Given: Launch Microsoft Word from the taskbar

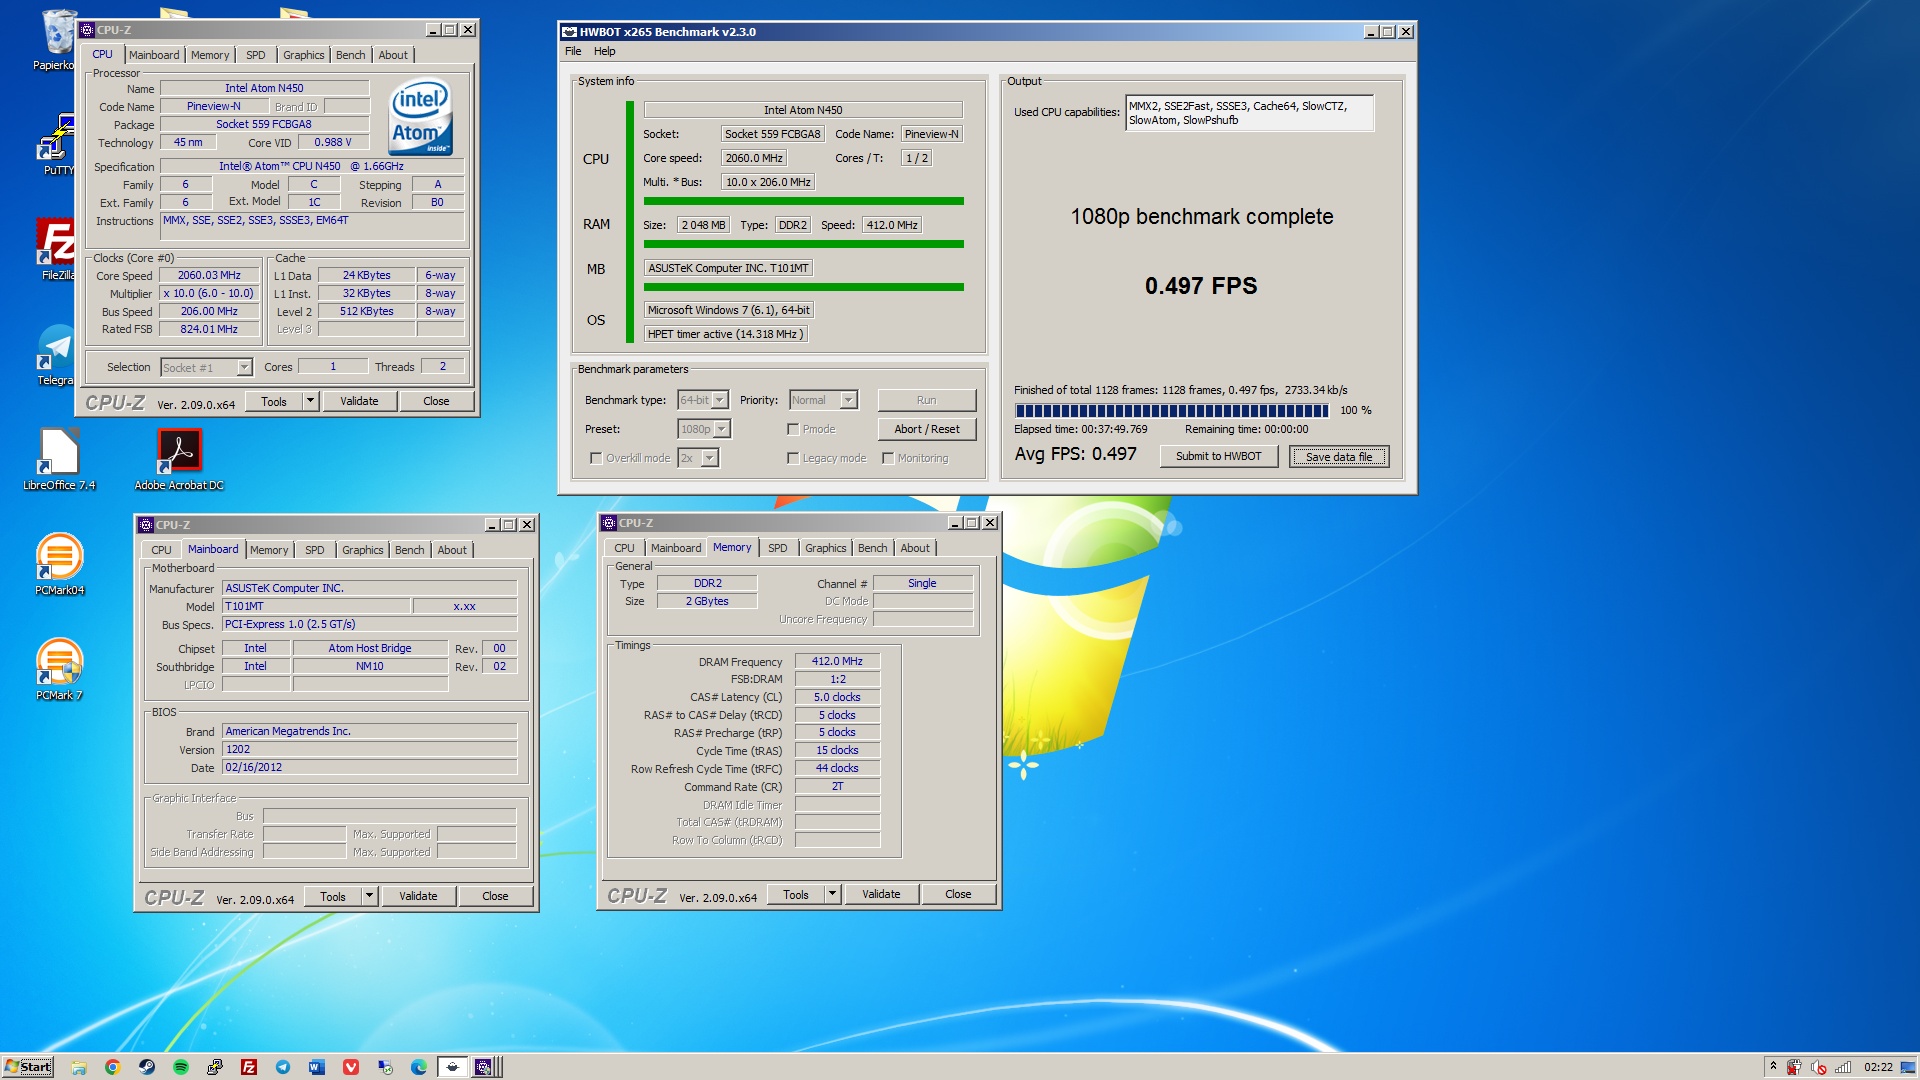Looking at the screenshot, I should 316,1067.
